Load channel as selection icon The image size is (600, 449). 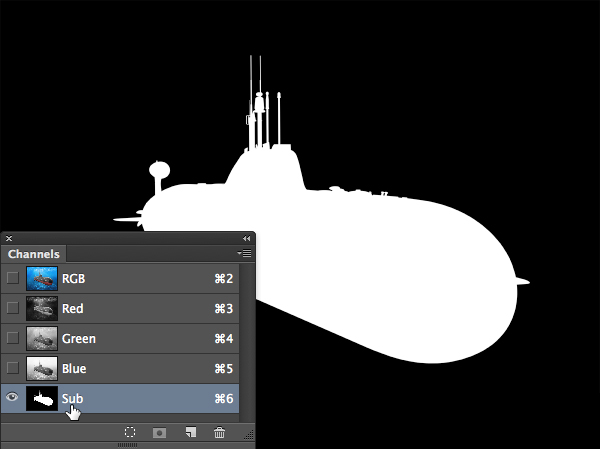[130, 432]
